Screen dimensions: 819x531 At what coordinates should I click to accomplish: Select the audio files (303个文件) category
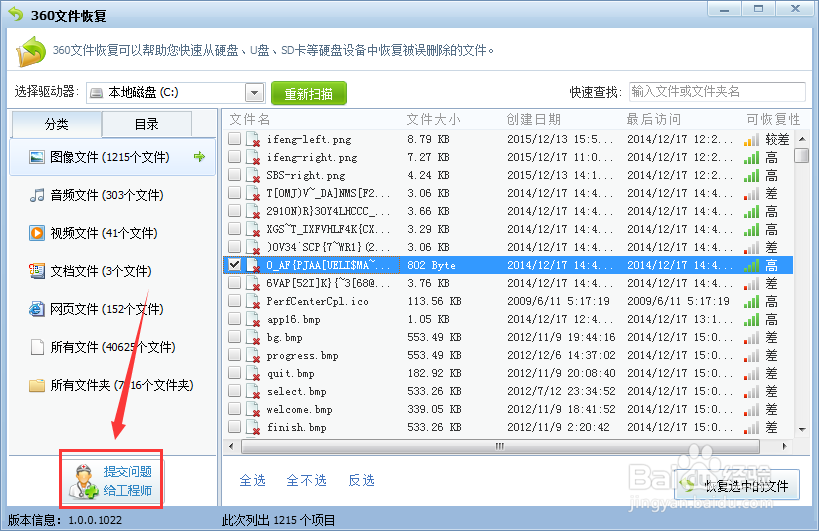(112, 195)
